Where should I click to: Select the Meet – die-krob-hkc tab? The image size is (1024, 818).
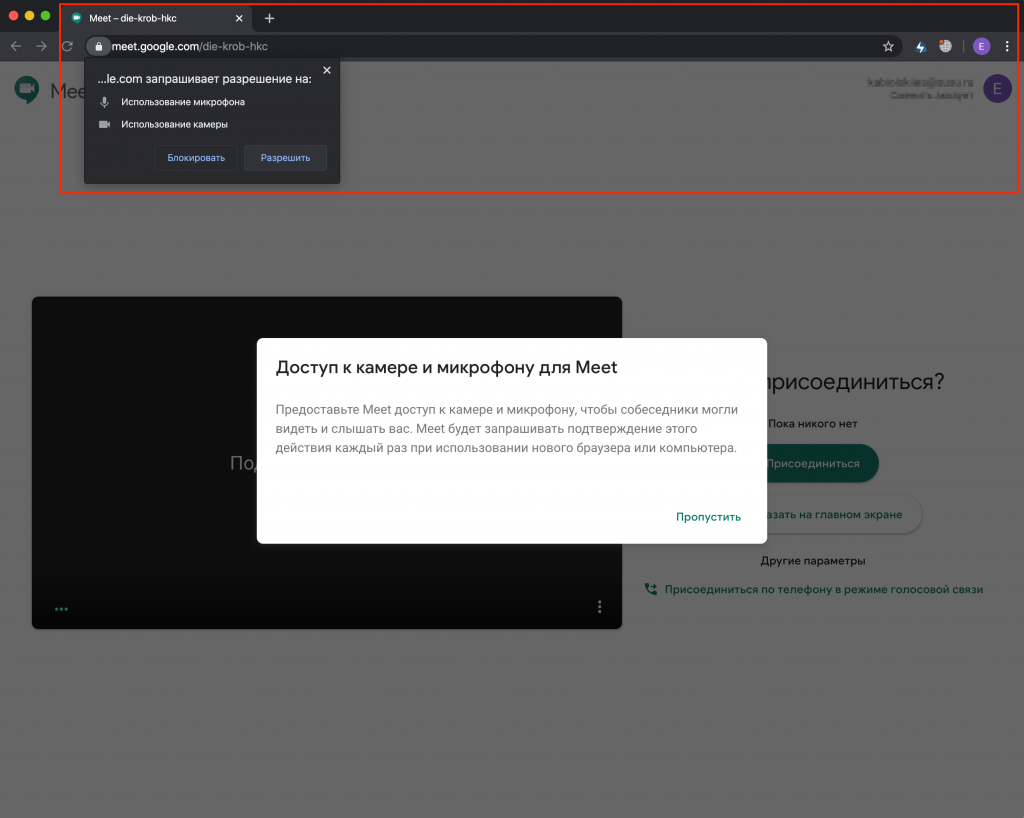(x=157, y=18)
